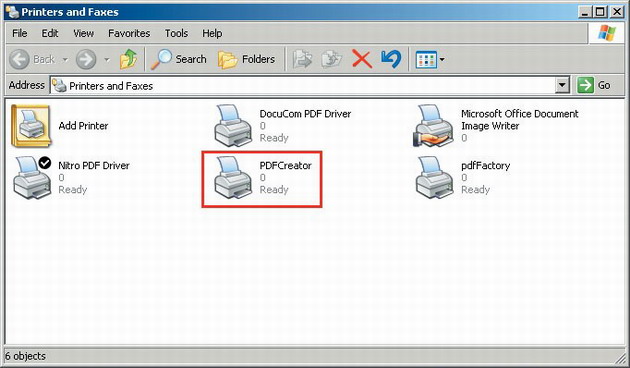Select the DocuCom PDF Driver printer icon
The height and width of the screenshot is (368, 630).
(x=233, y=126)
